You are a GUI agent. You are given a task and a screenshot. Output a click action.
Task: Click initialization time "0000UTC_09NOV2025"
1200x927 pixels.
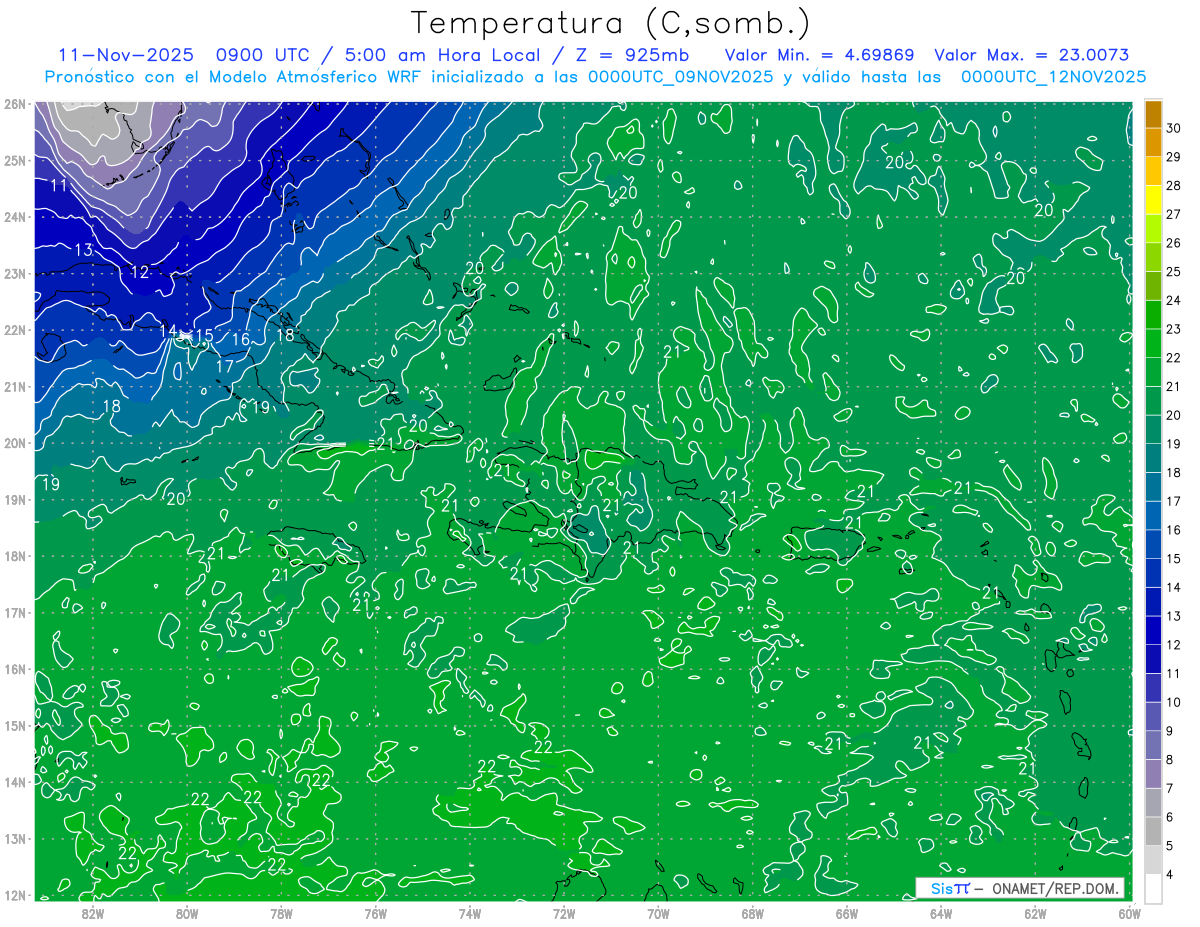[x=681, y=77]
